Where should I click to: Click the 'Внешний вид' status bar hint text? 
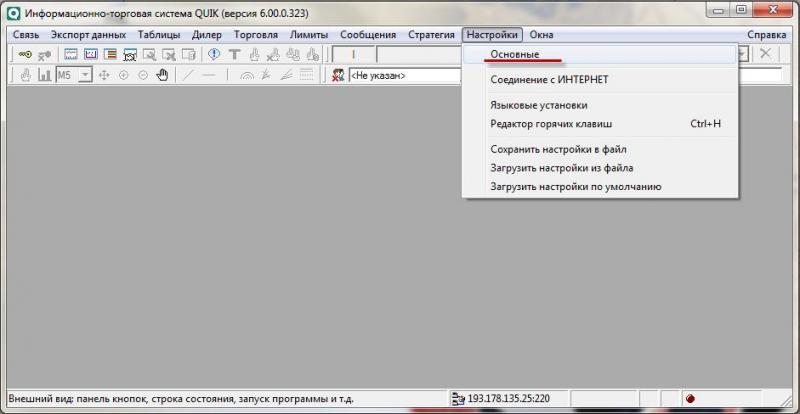point(181,398)
